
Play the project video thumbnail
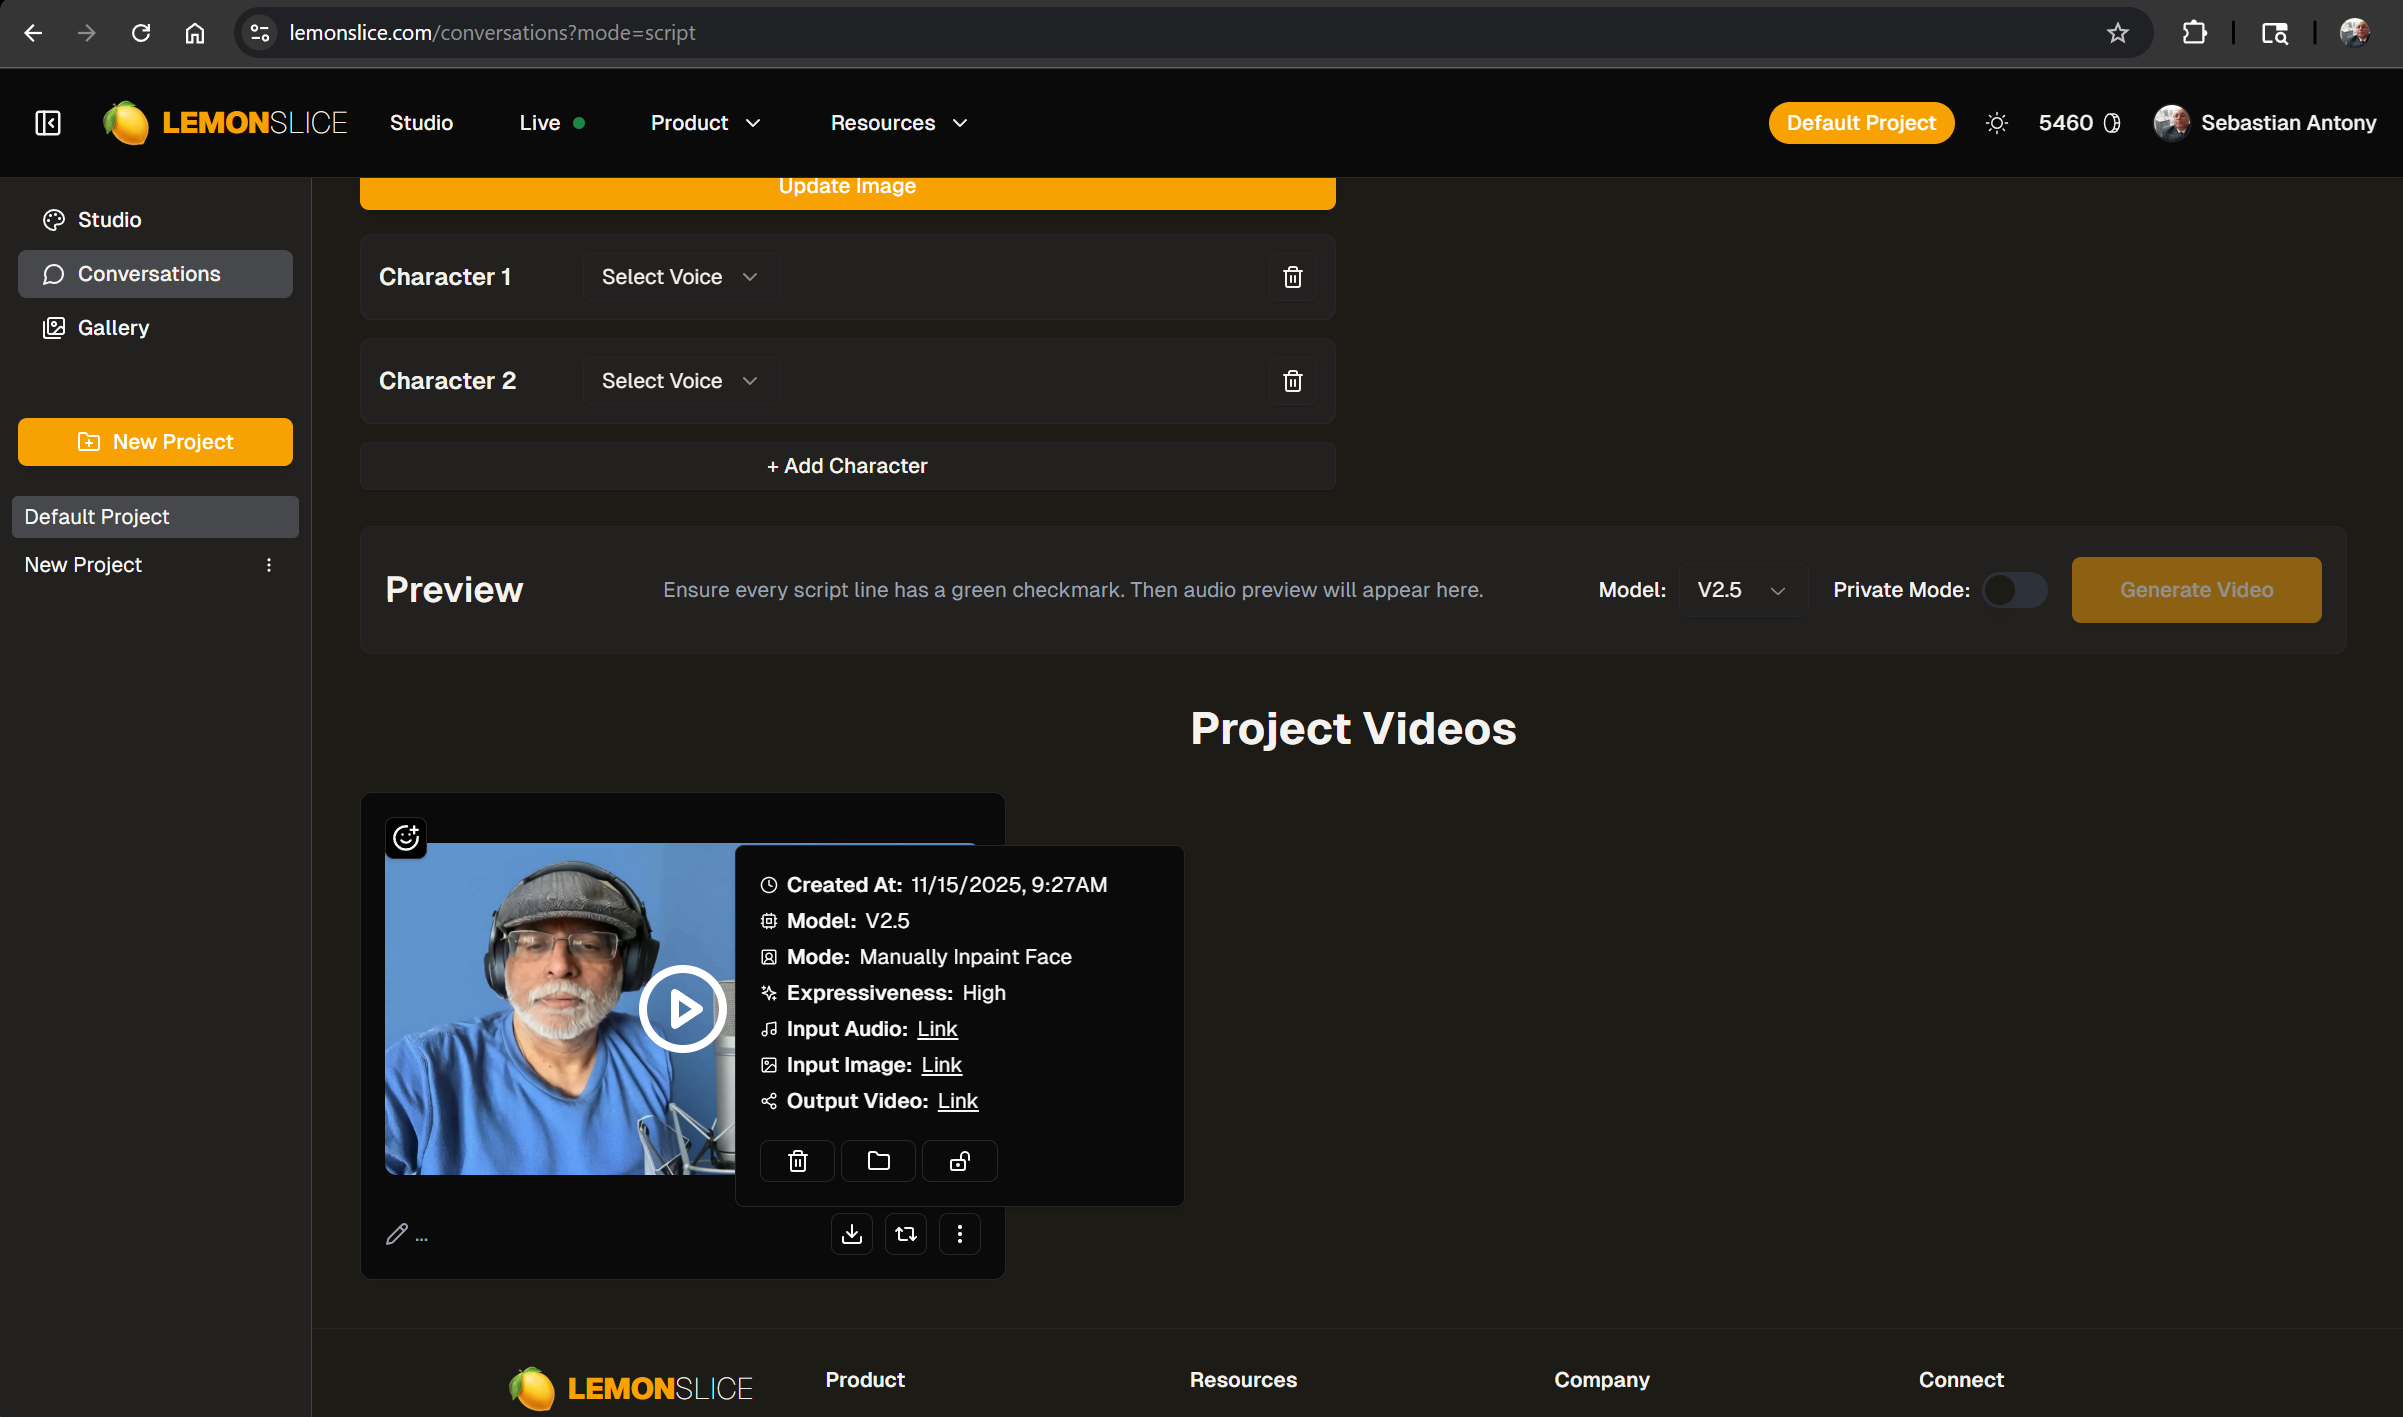(683, 1008)
